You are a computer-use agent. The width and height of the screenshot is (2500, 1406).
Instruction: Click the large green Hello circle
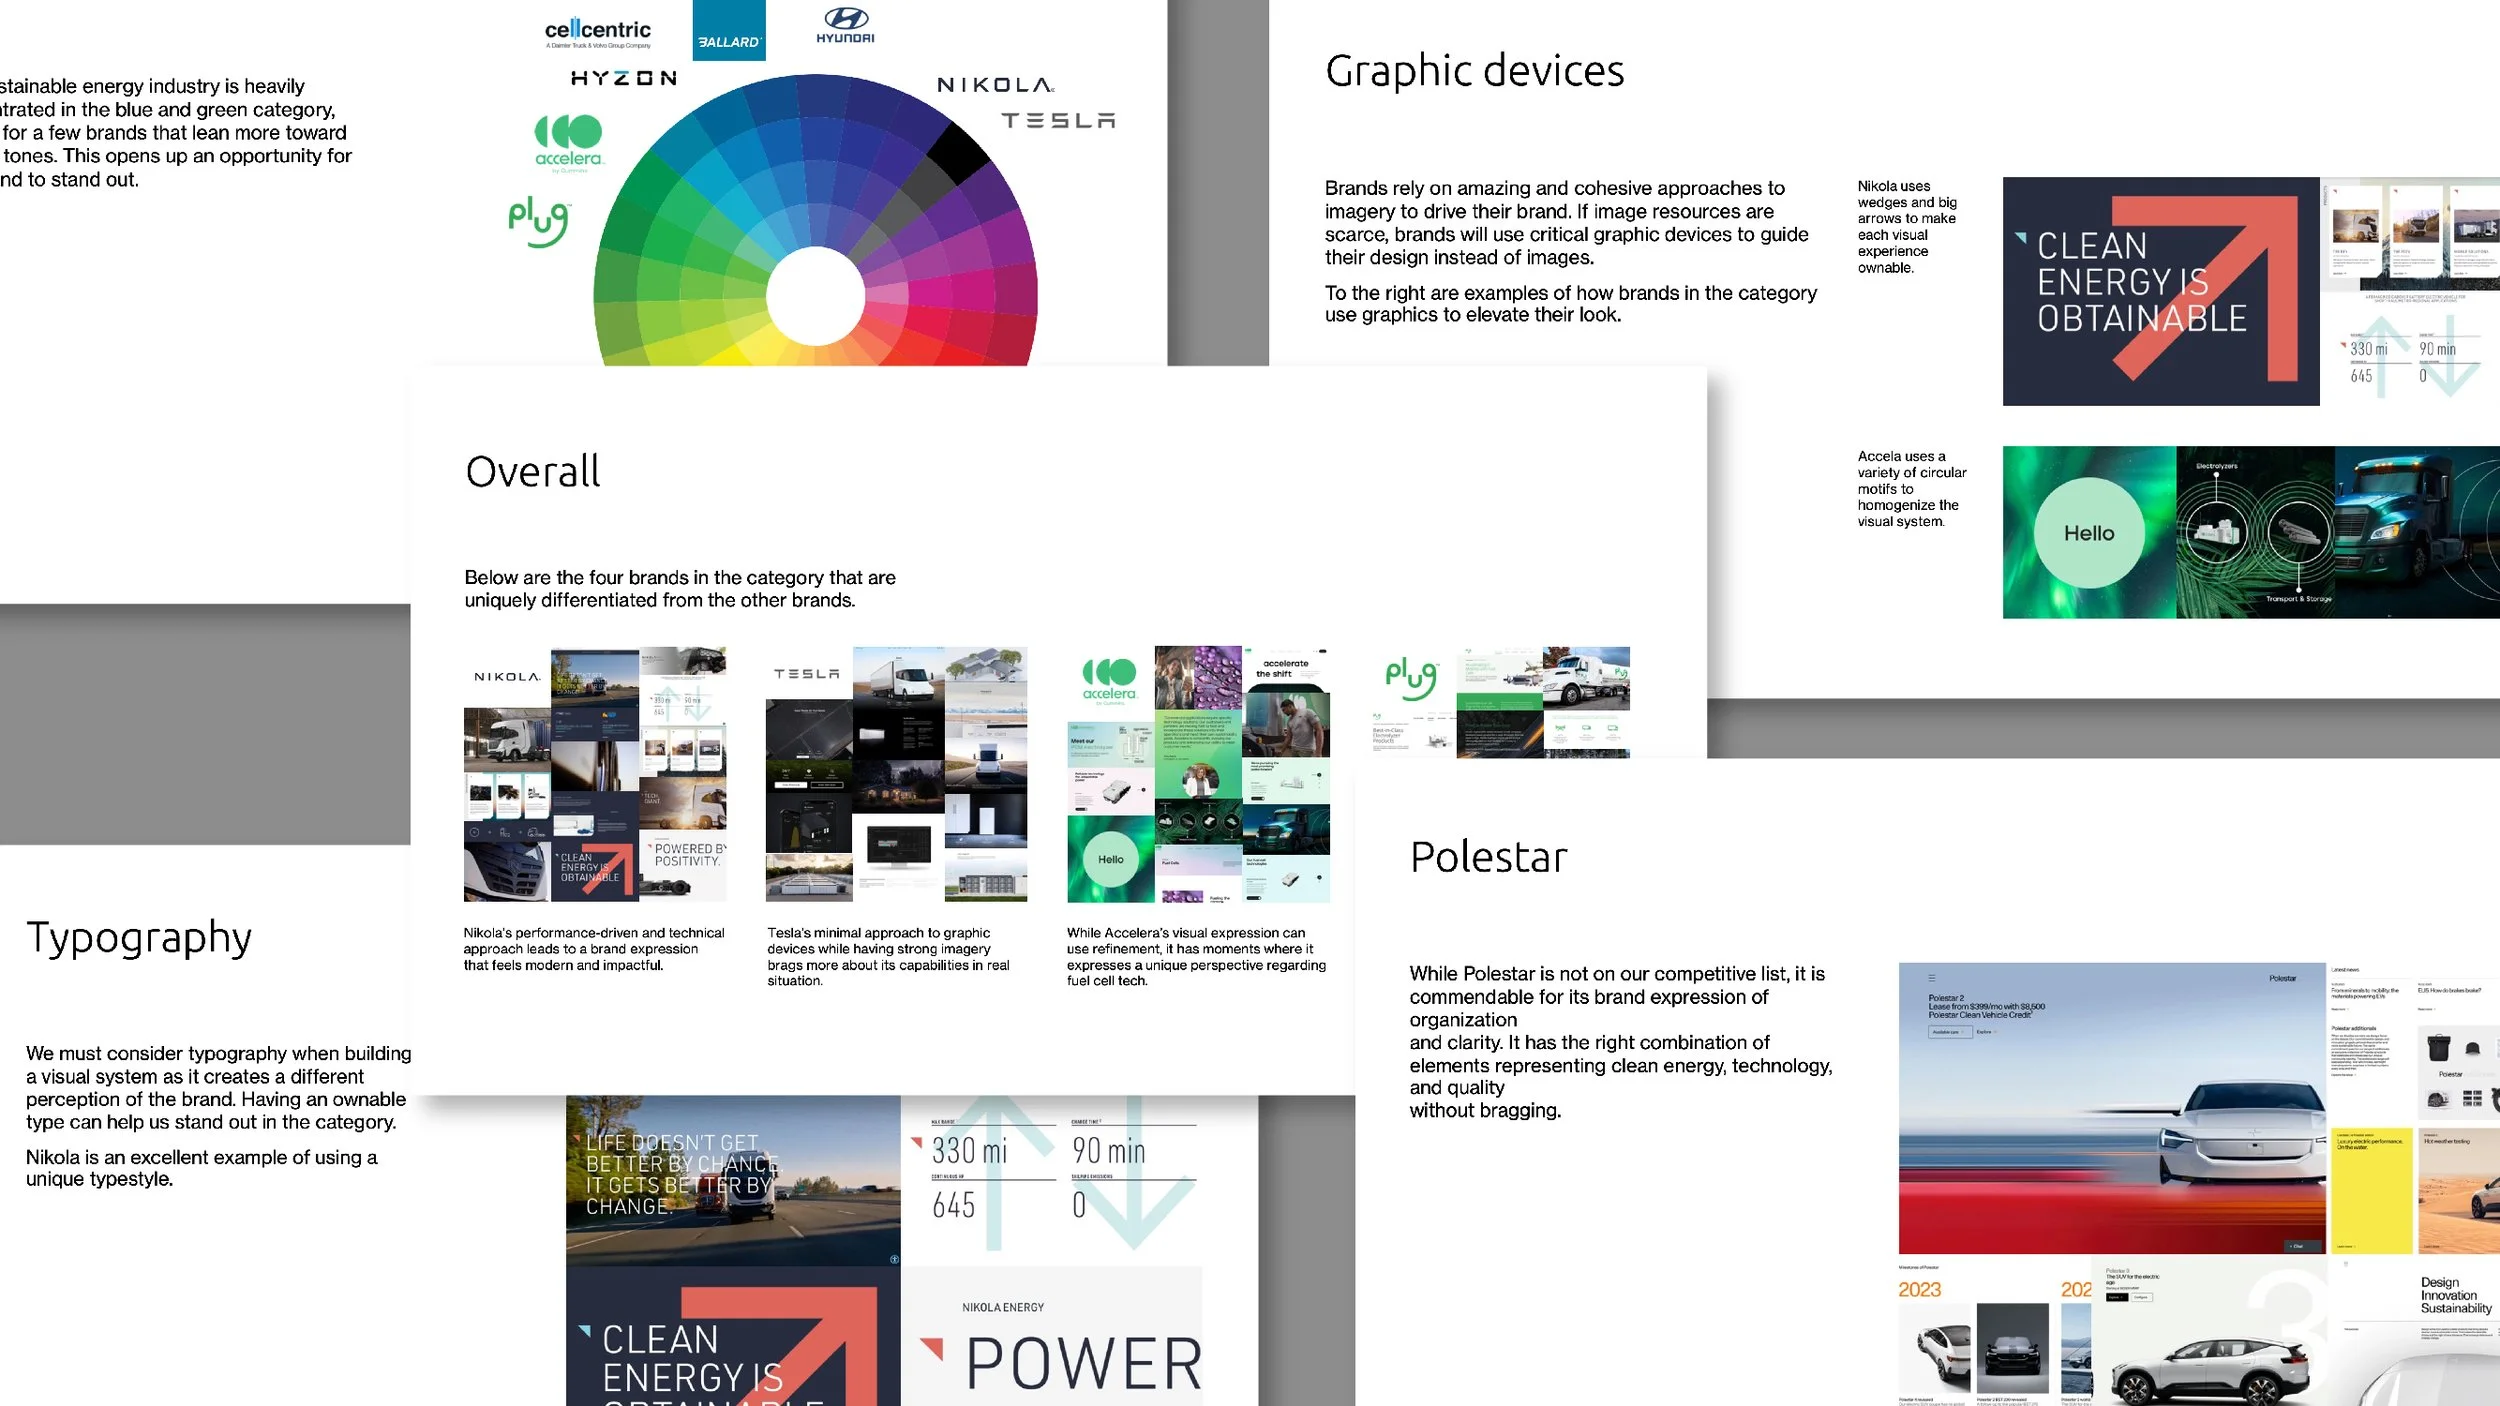click(2088, 533)
